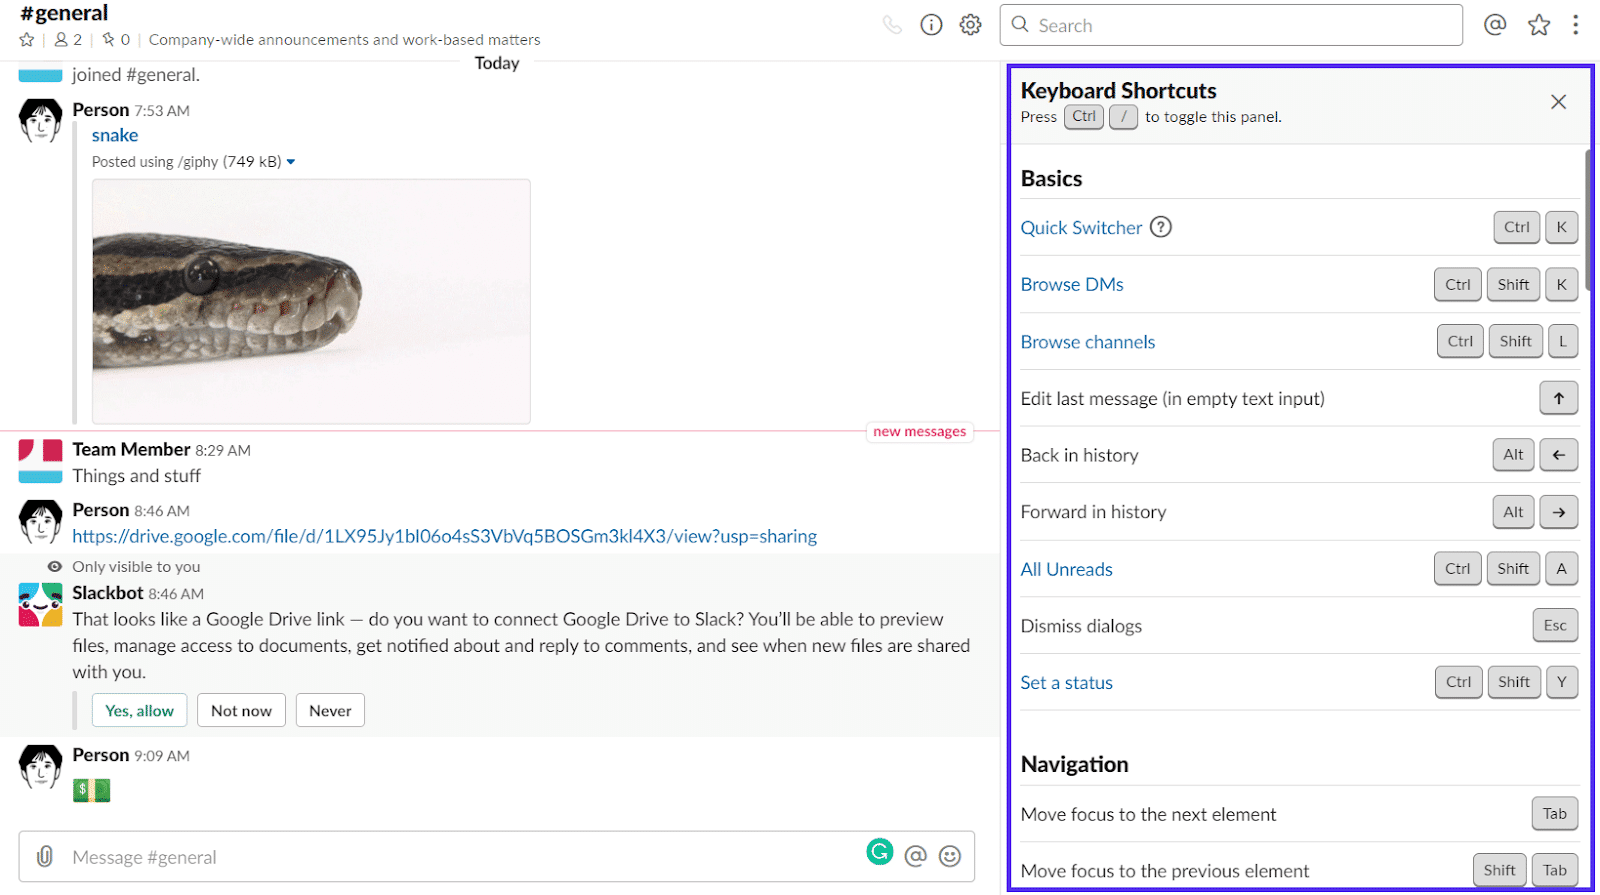Open the Browse channels shortcut link

point(1087,342)
